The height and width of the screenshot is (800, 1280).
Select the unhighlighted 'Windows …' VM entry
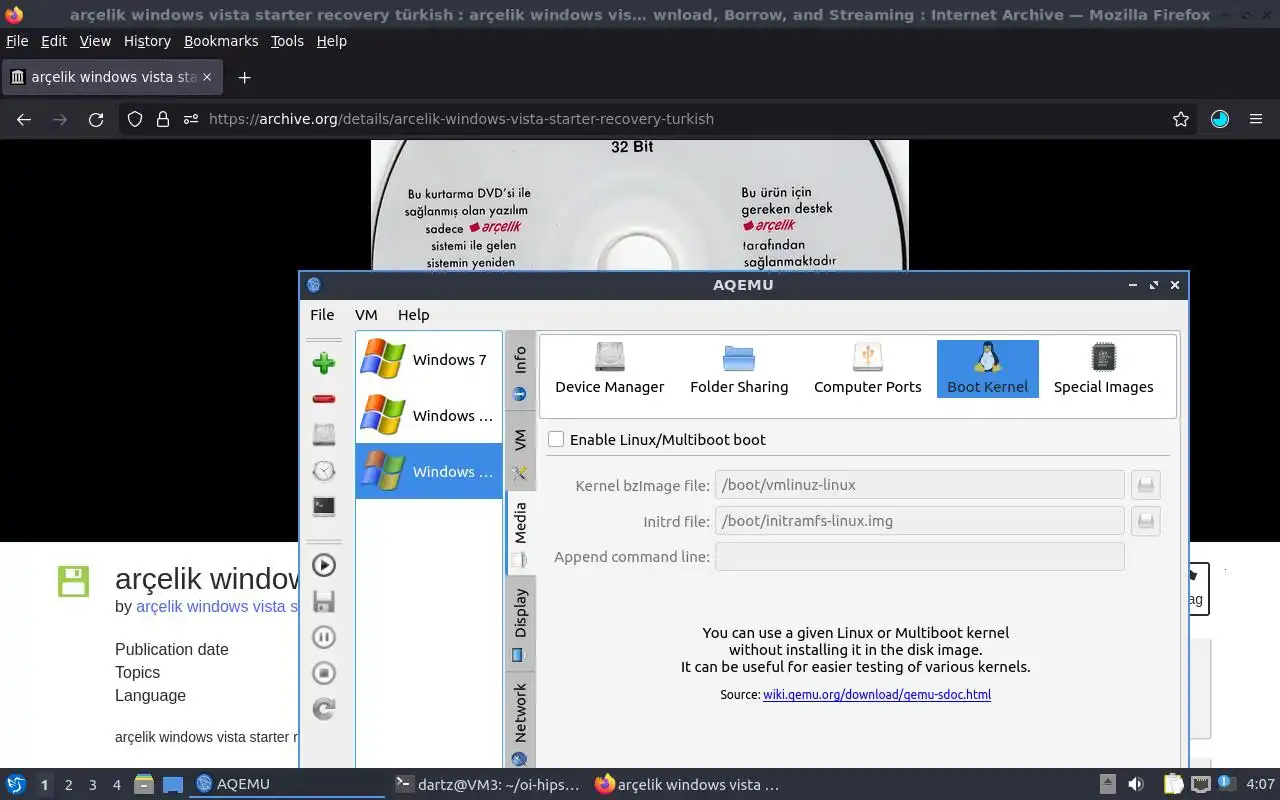pos(429,416)
